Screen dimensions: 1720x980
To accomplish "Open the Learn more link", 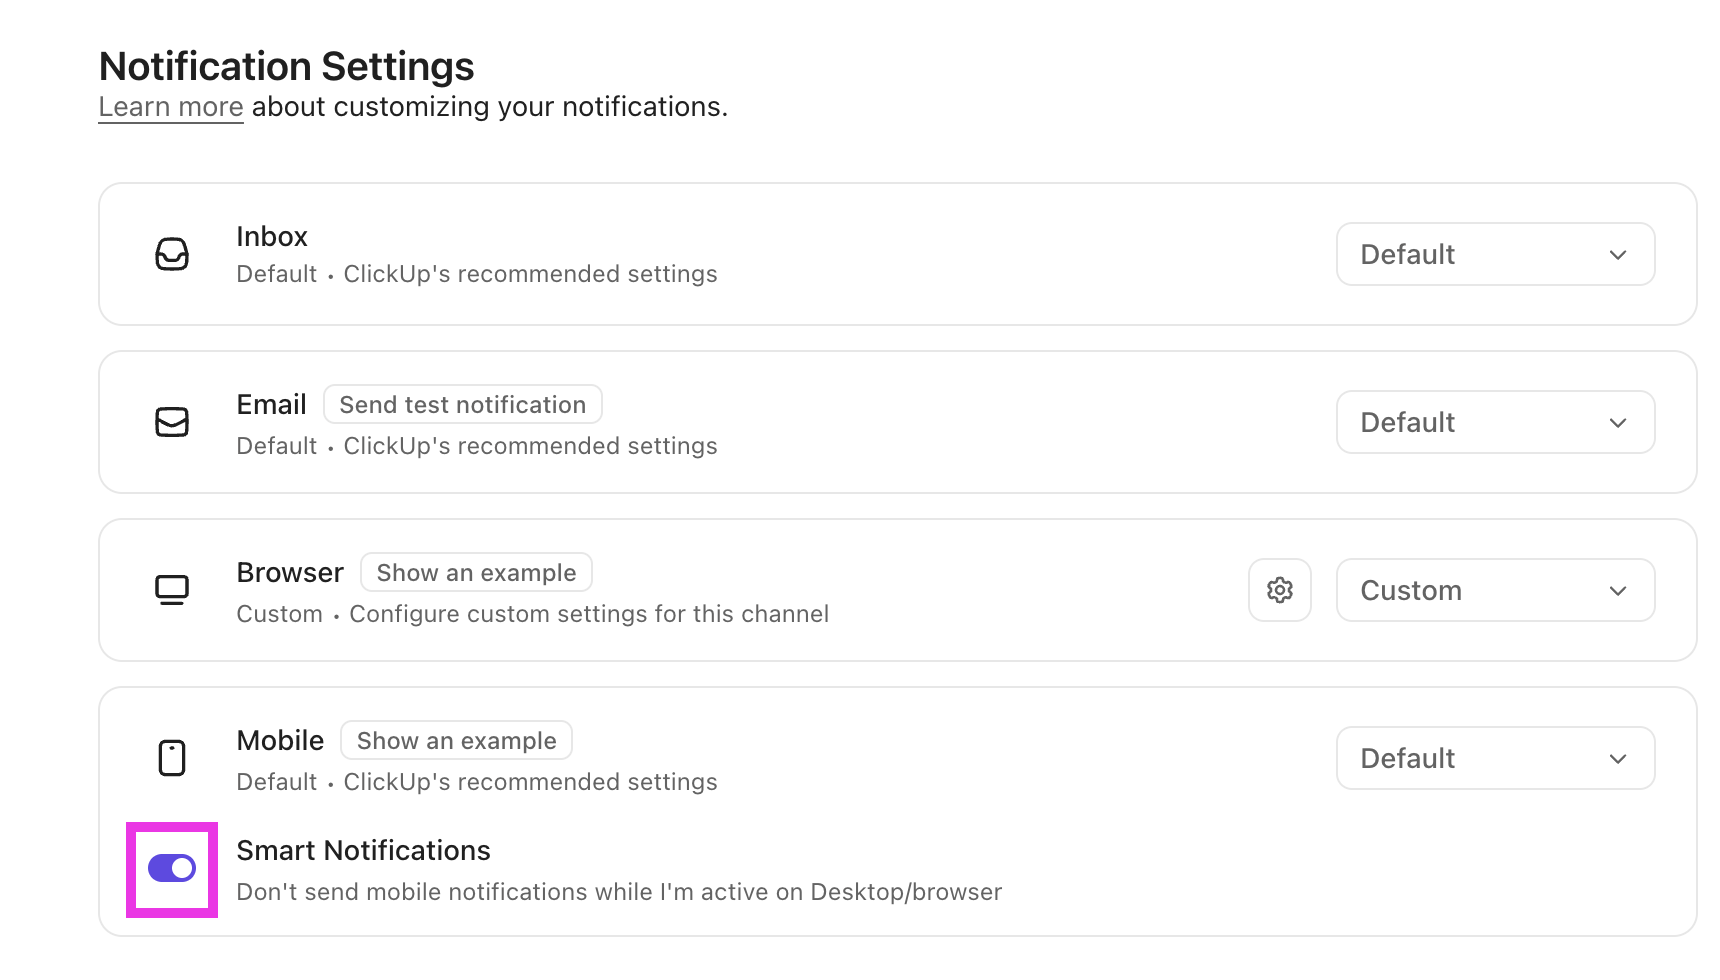I will (170, 106).
